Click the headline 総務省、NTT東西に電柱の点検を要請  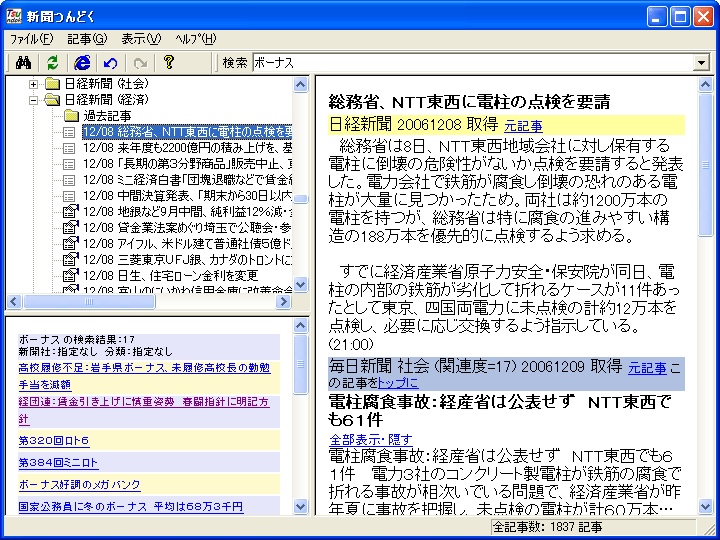coord(469,102)
